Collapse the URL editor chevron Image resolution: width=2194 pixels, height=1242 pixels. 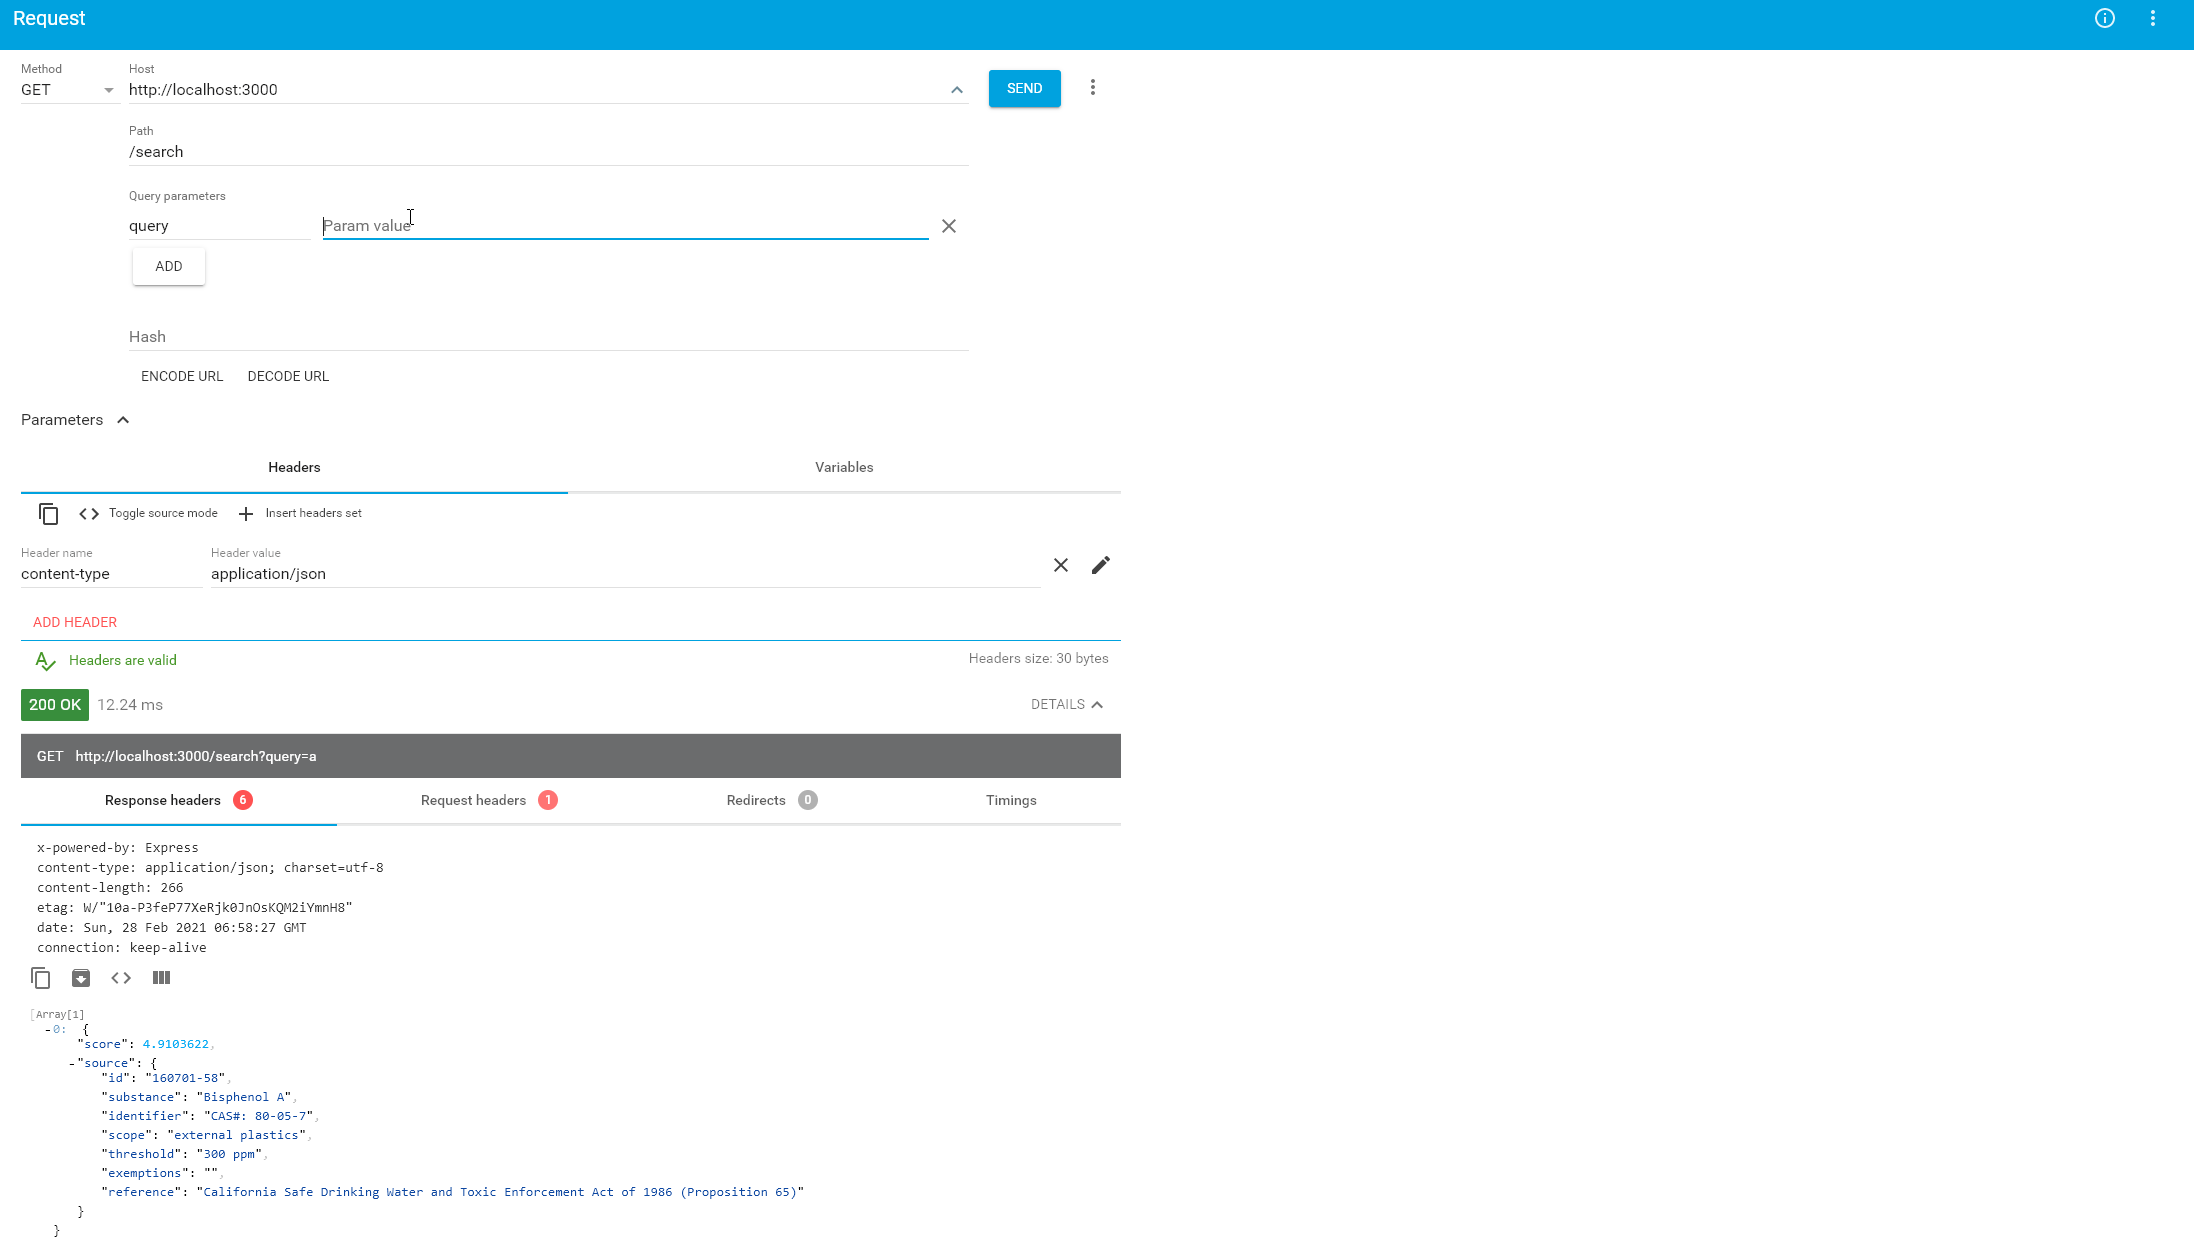957,90
